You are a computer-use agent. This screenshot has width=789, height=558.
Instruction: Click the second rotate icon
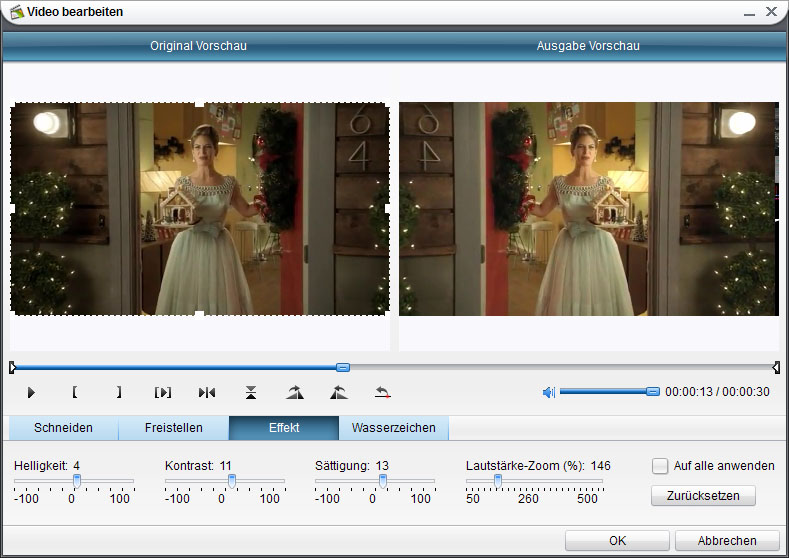coord(338,393)
